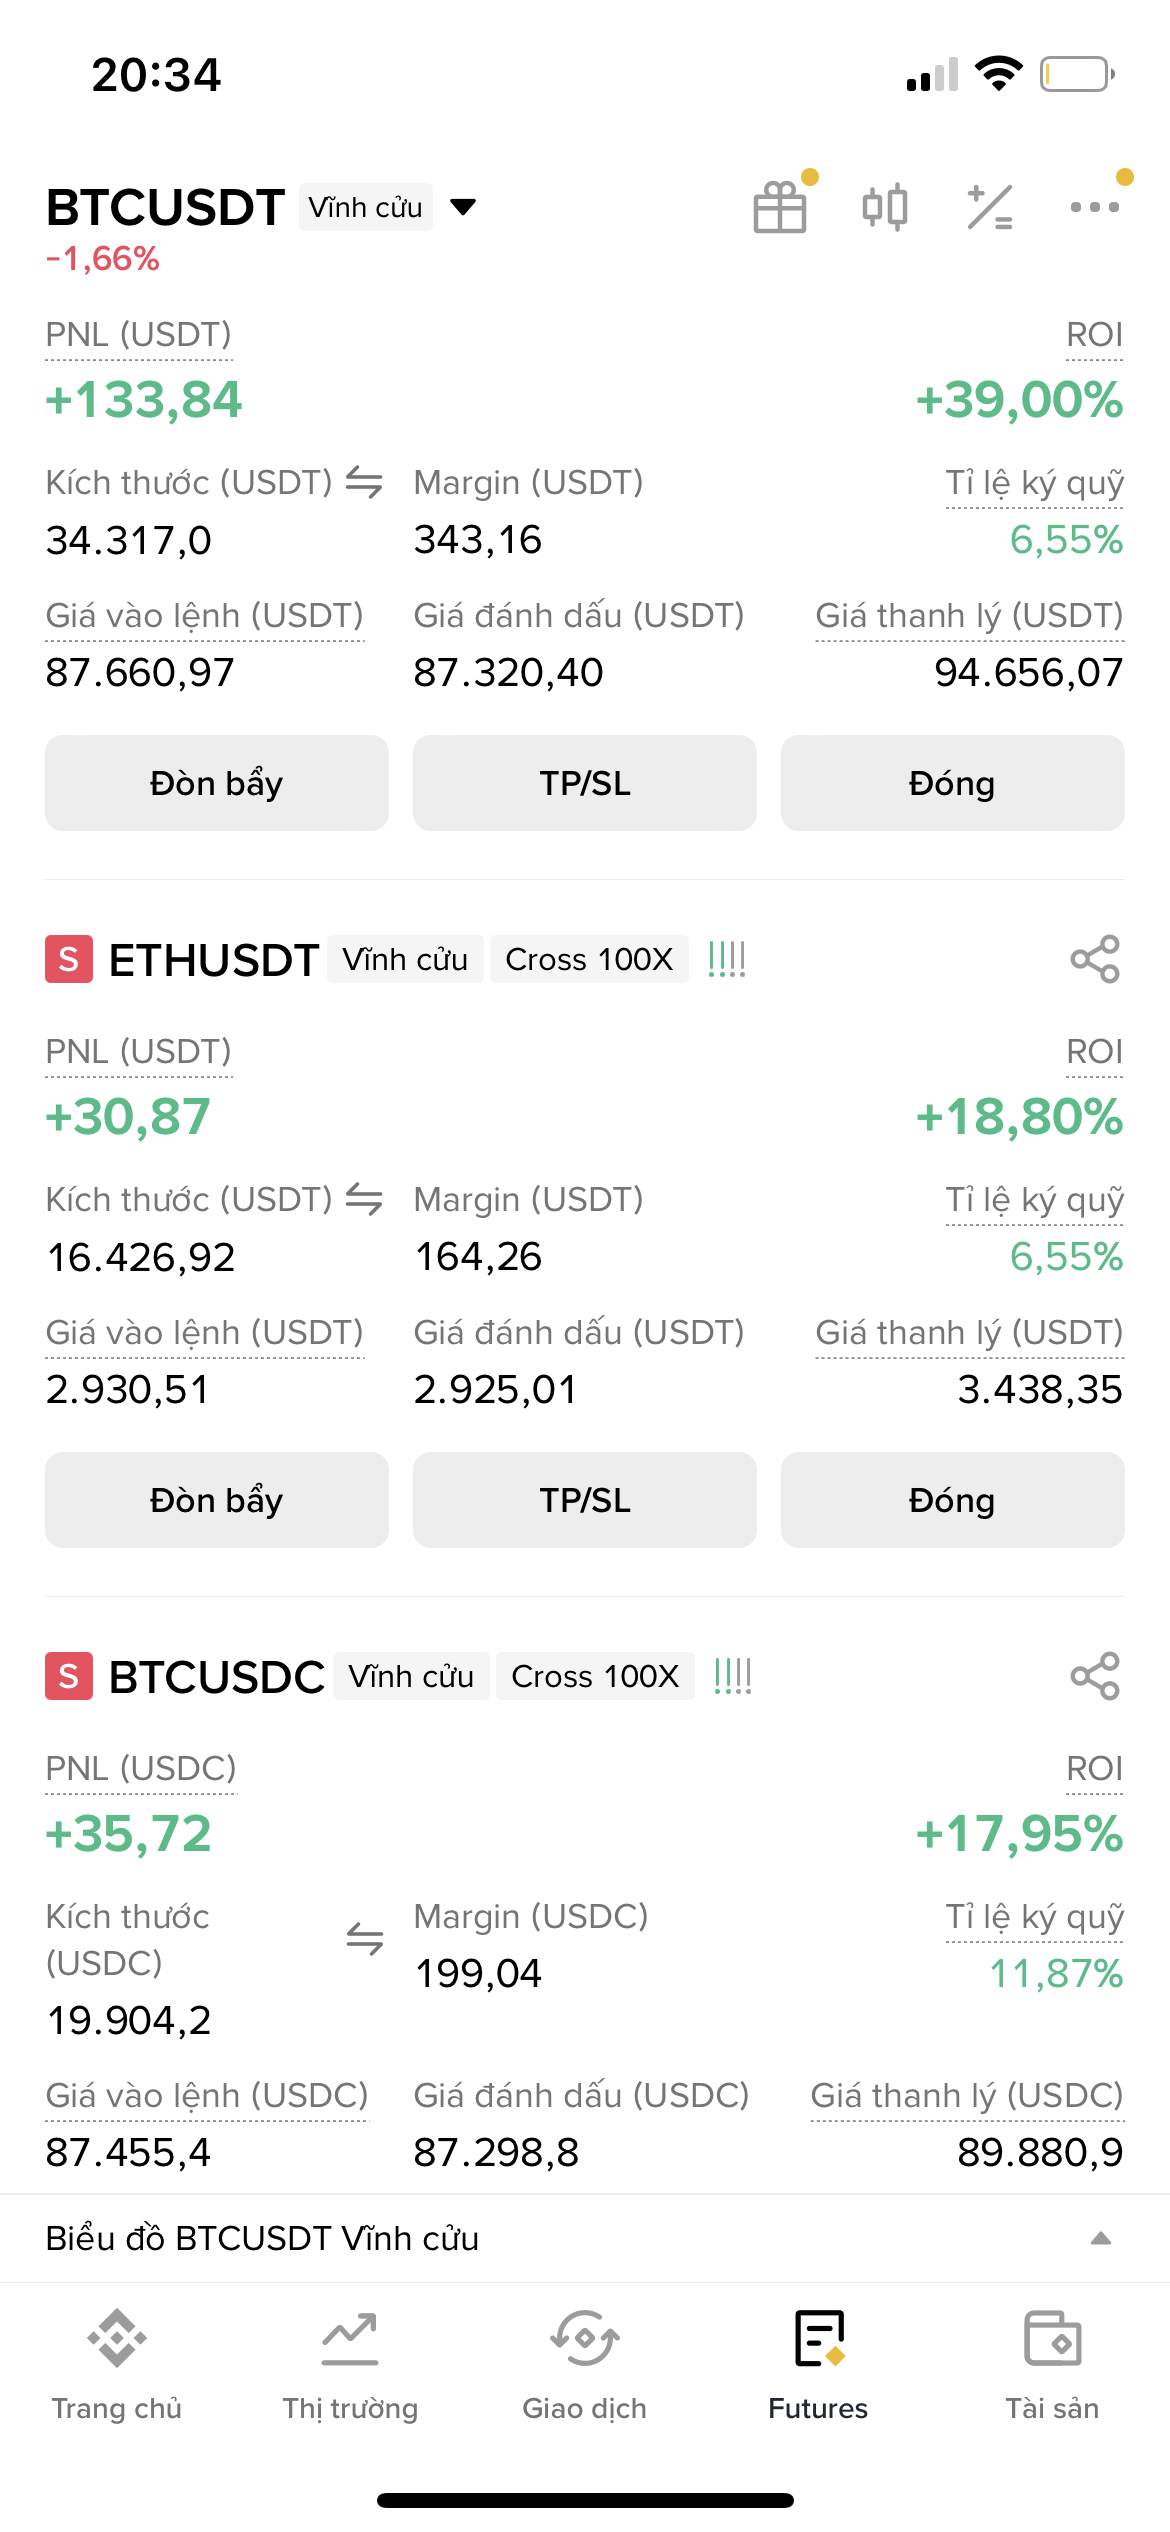Switch to the Thị trường tab
Viewport: 1170px width, 2532px height.
[x=350, y=2364]
